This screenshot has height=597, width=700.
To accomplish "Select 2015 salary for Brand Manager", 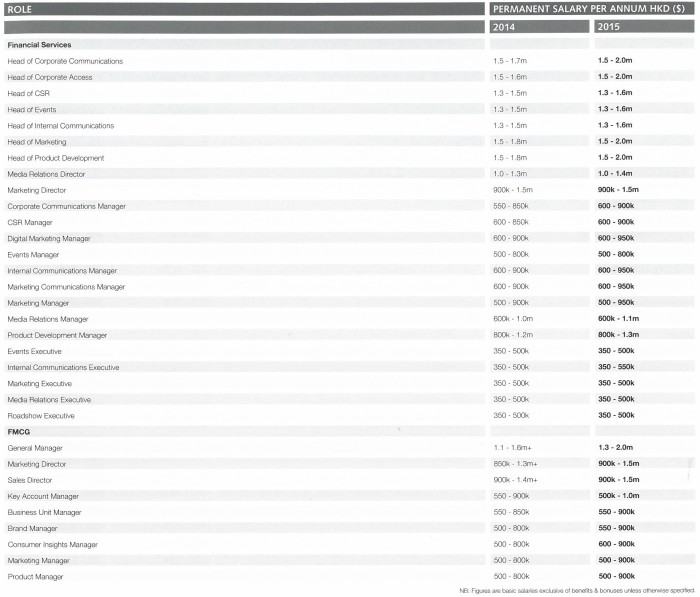I will (x=617, y=528).
